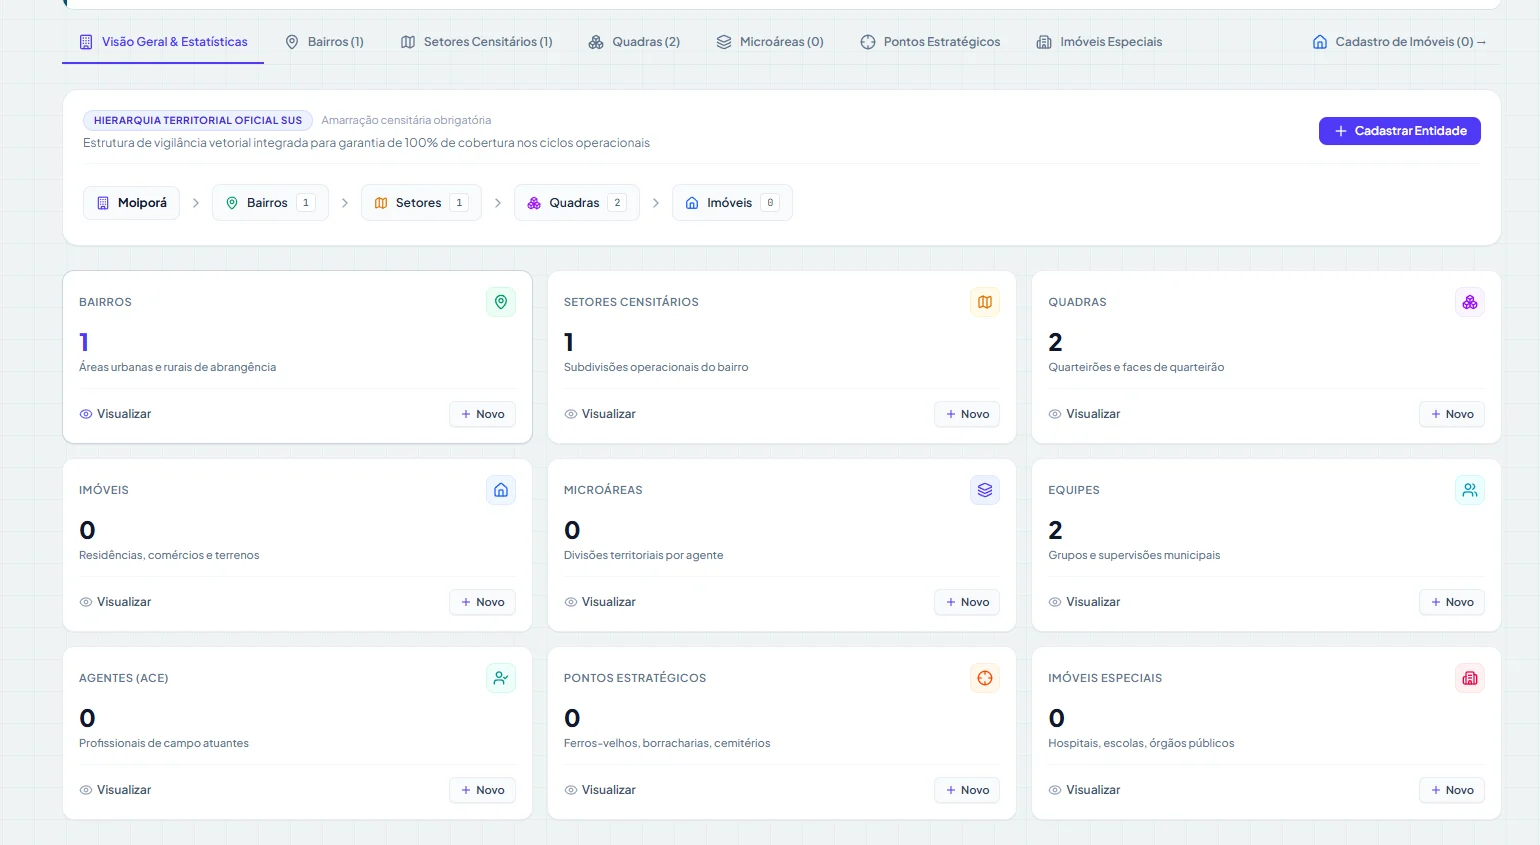
Task: Open Visualizar on the Microáreas card
Action: [x=600, y=602]
